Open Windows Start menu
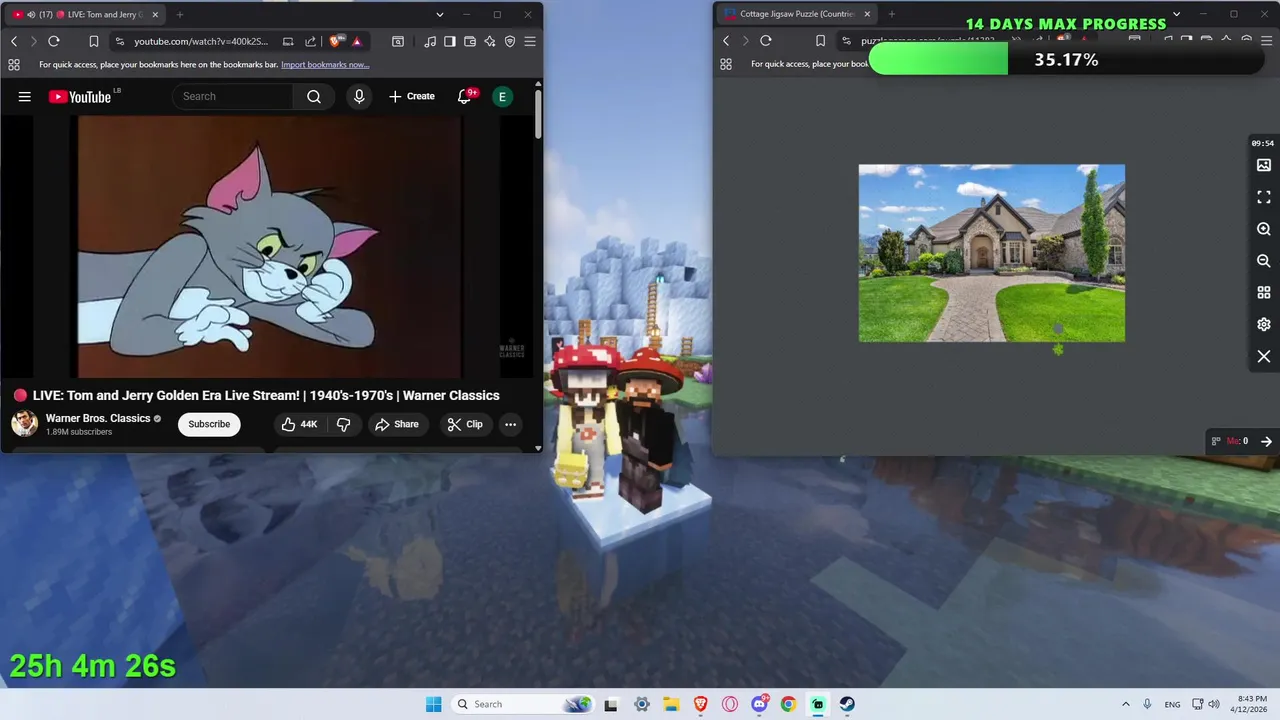This screenshot has width=1280, height=720. pyautogui.click(x=433, y=704)
